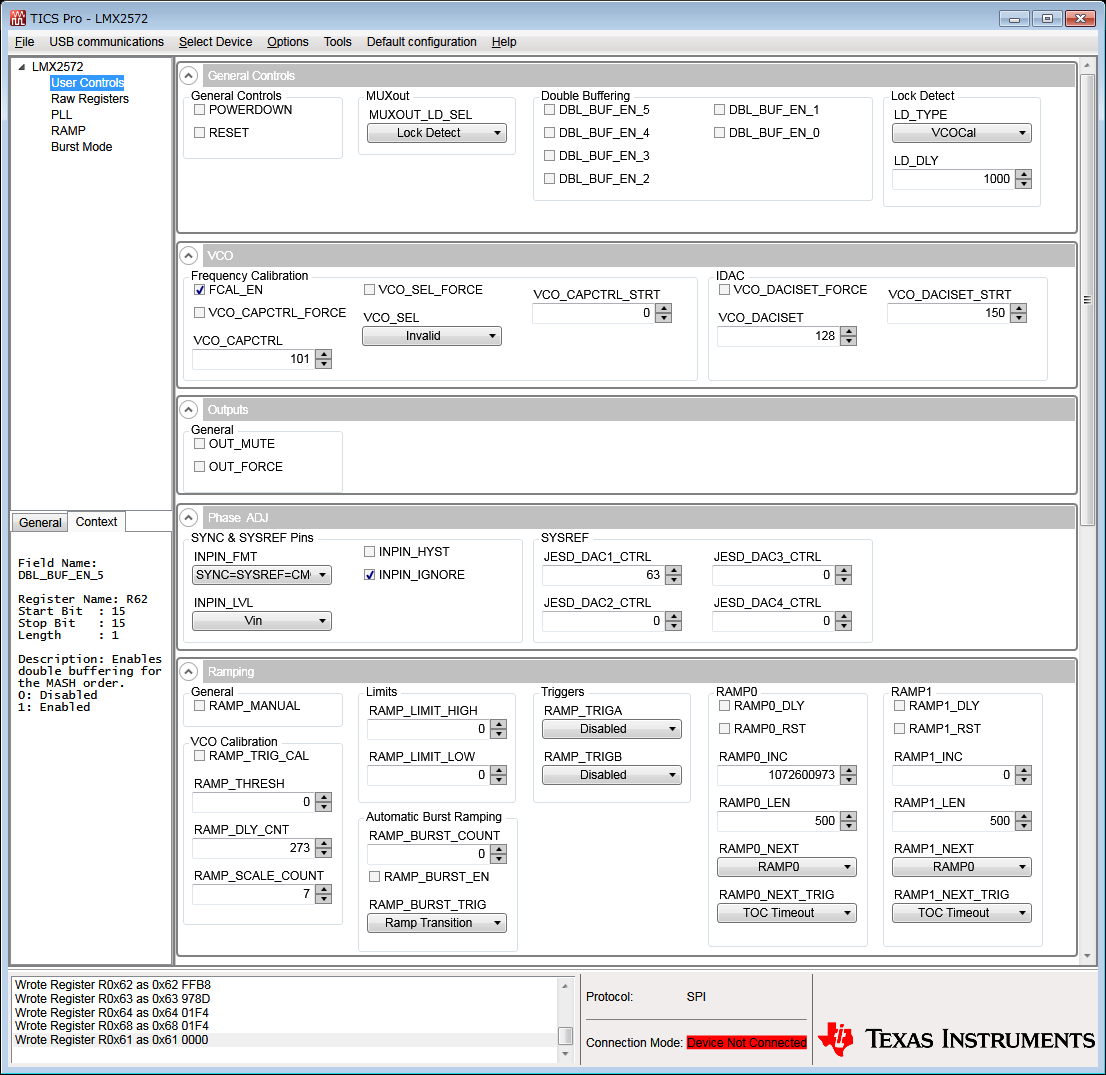Tick the VCO_DACISET_FORCE checkbox
The height and width of the screenshot is (1075, 1106).
point(724,290)
